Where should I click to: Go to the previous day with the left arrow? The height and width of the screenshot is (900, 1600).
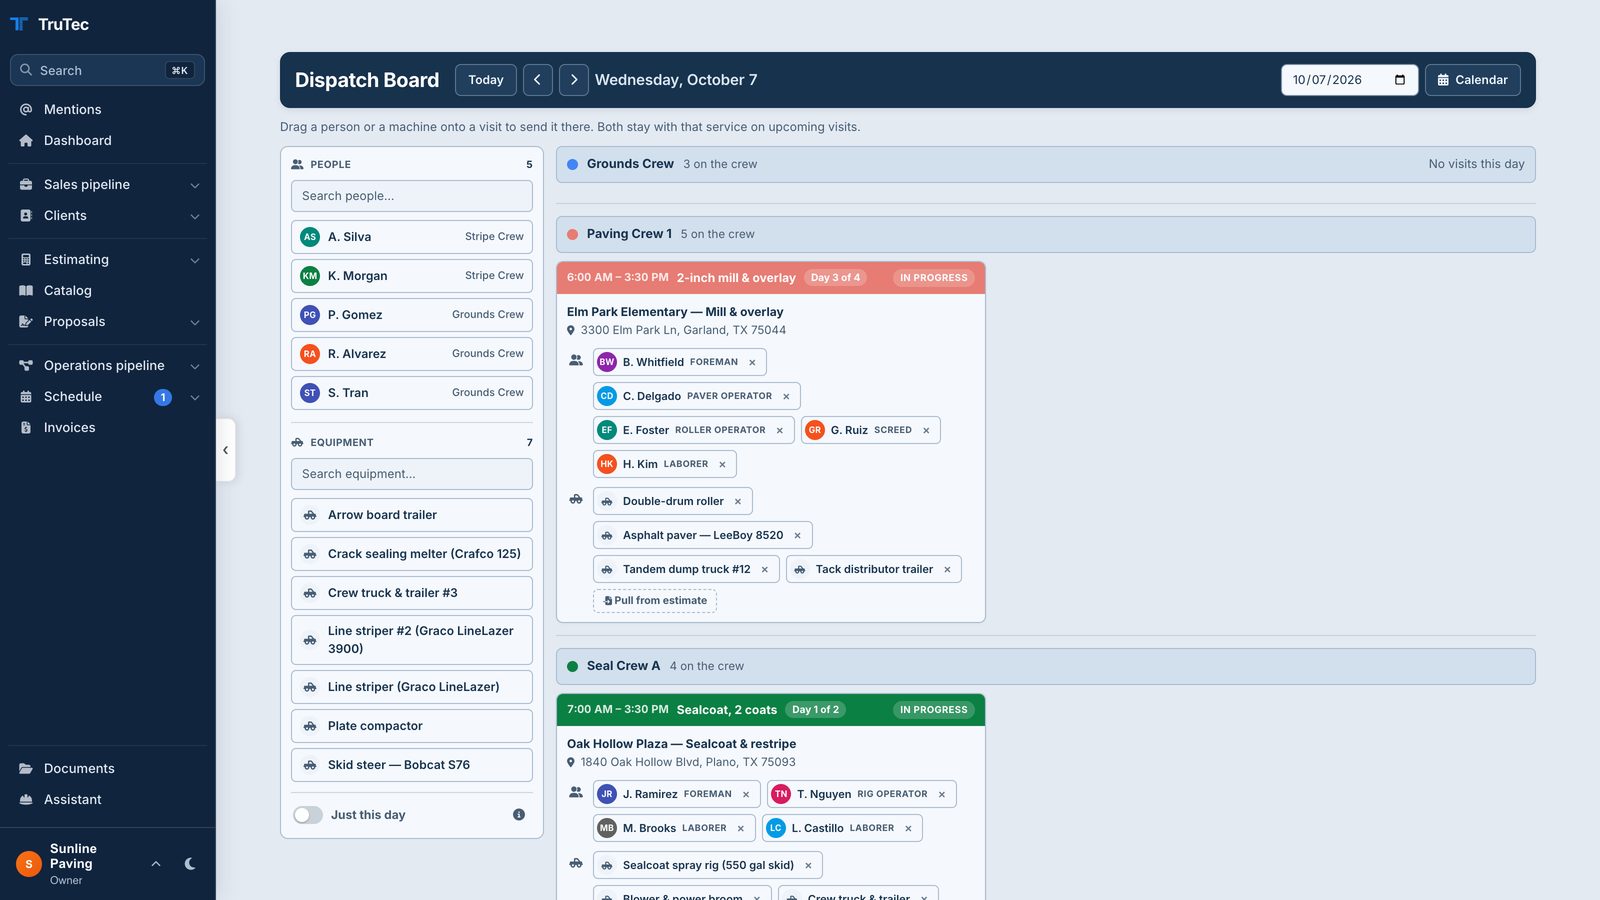pyautogui.click(x=537, y=80)
